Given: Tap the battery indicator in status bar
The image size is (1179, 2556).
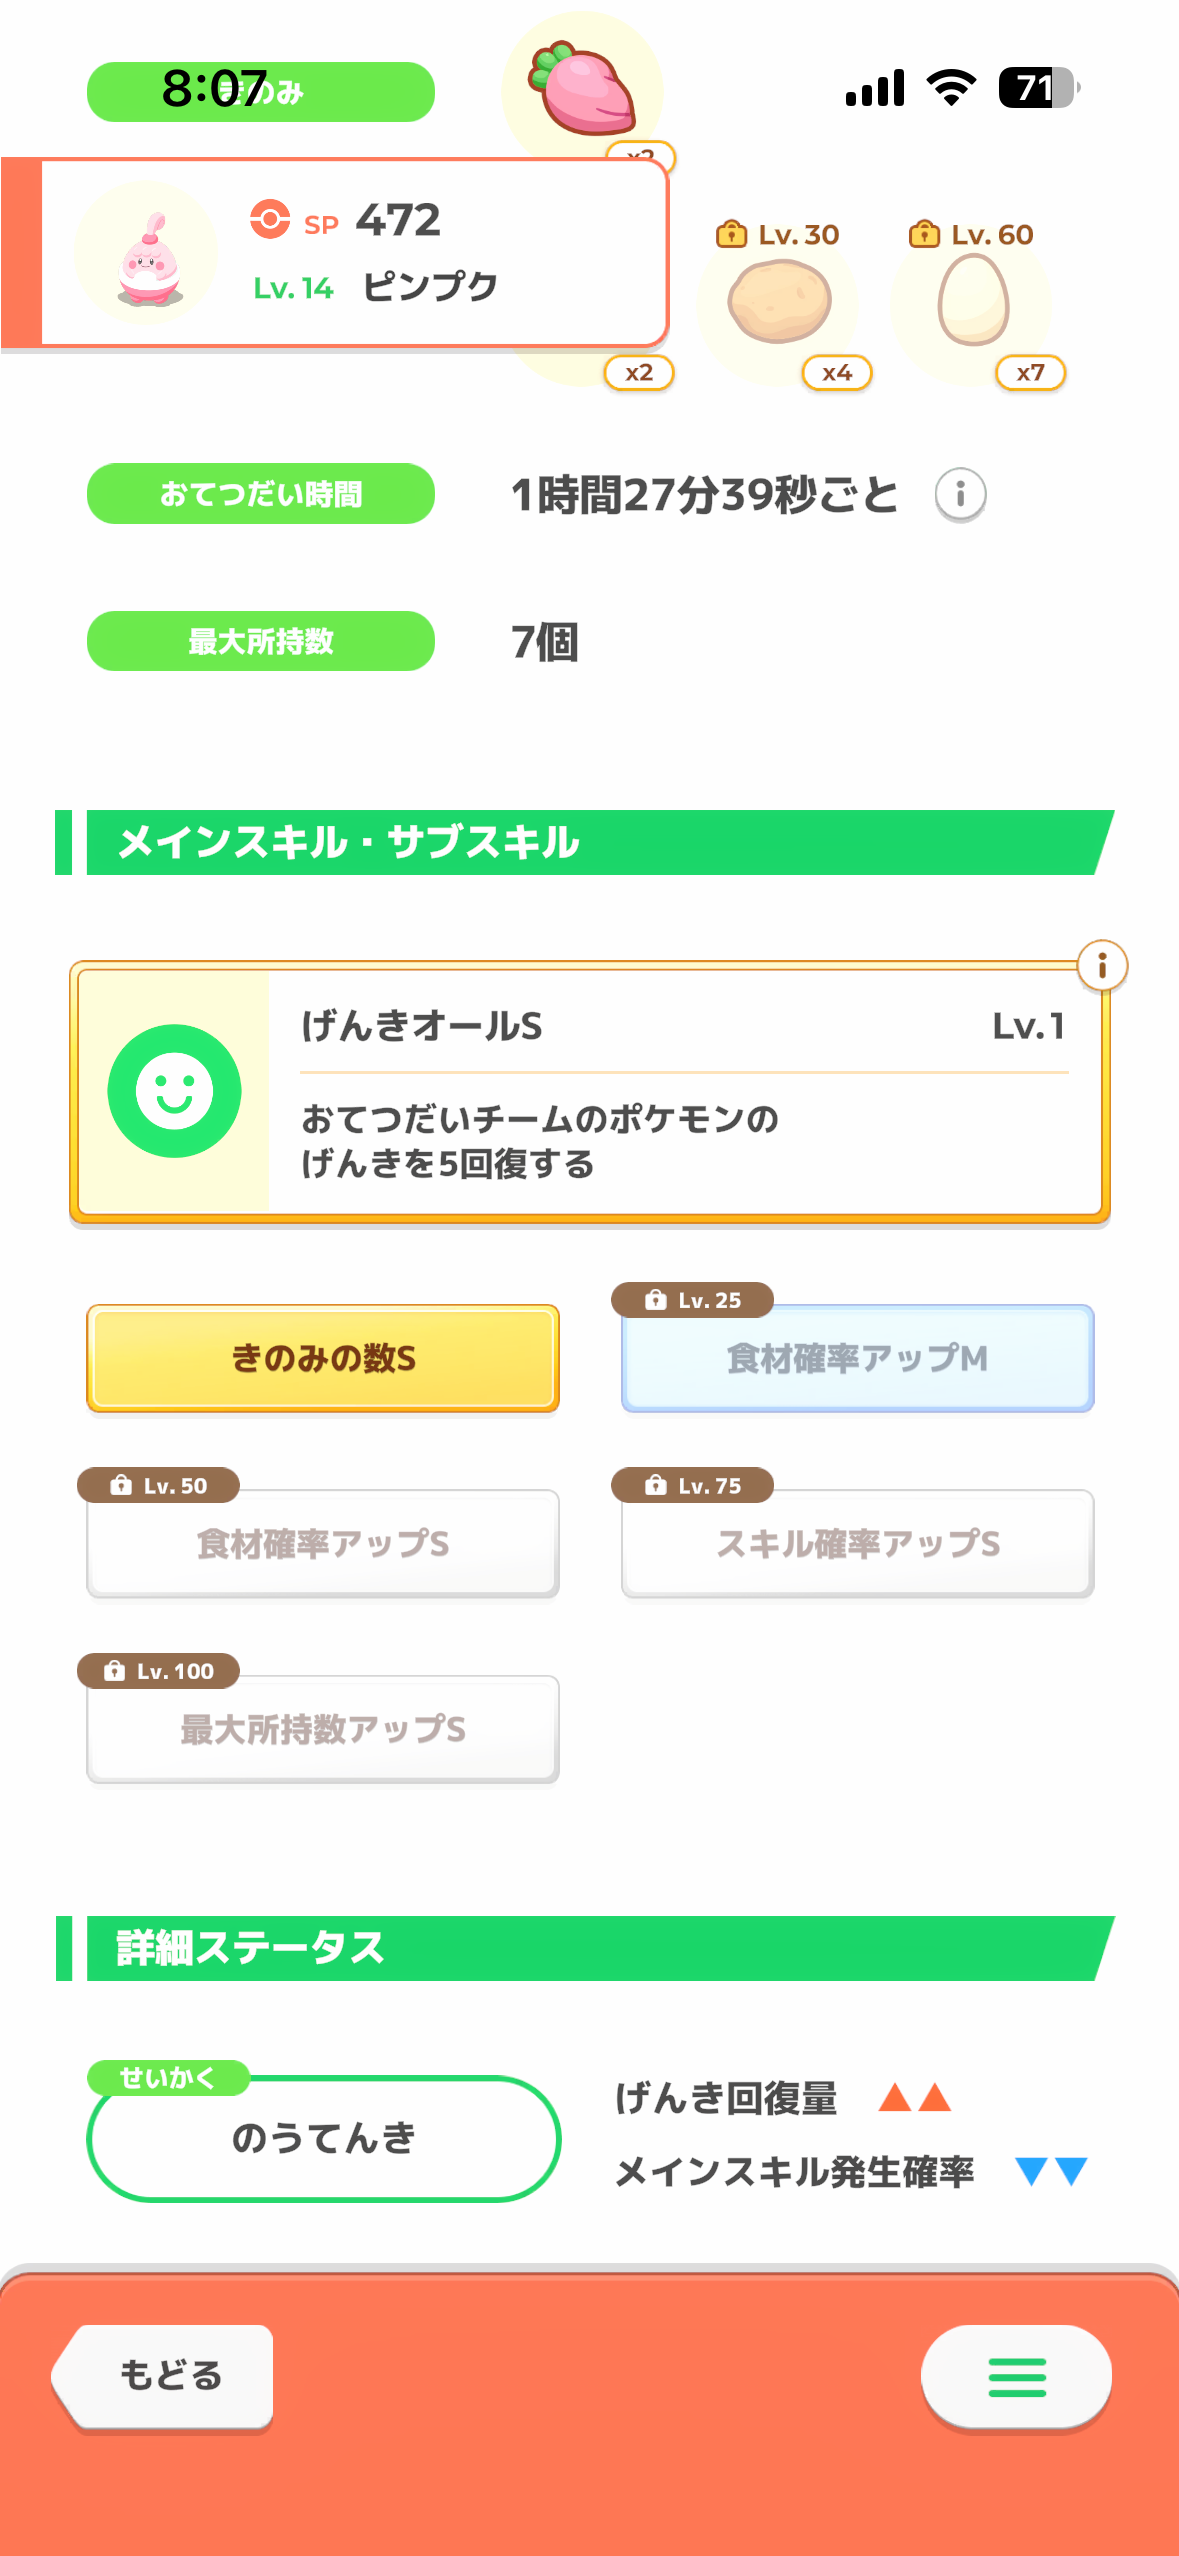Looking at the screenshot, I should [1038, 88].
